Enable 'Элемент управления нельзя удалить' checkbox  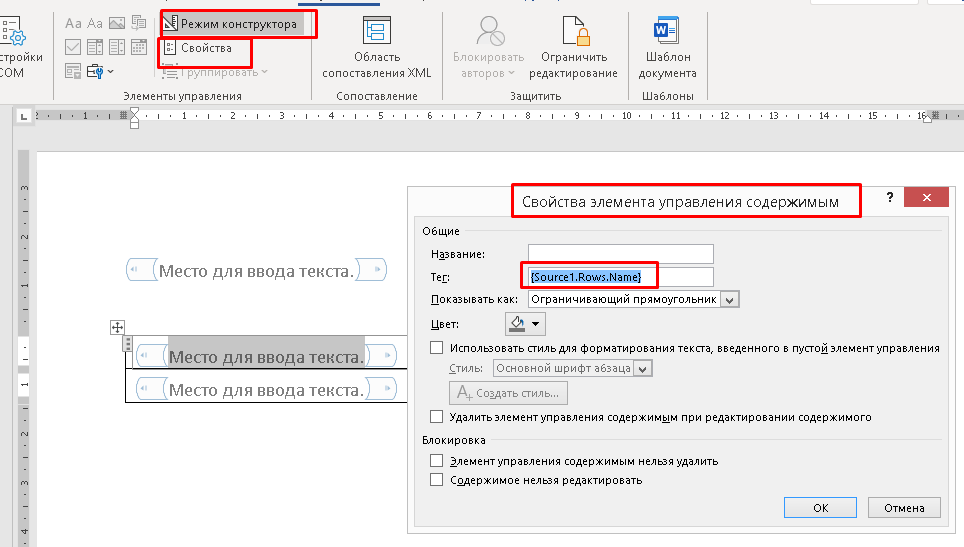click(x=435, y=461)
